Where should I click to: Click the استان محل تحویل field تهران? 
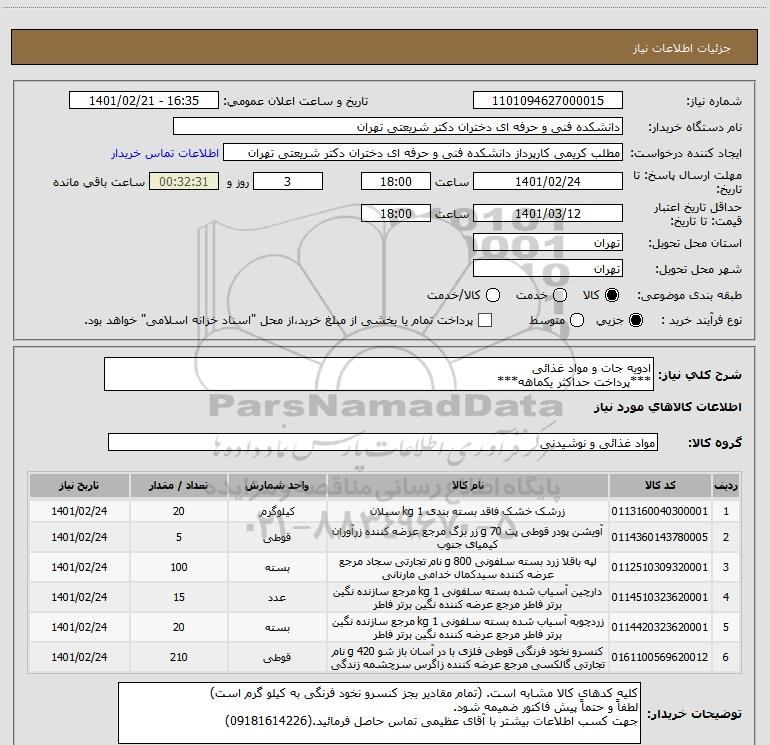pos(548,243)
